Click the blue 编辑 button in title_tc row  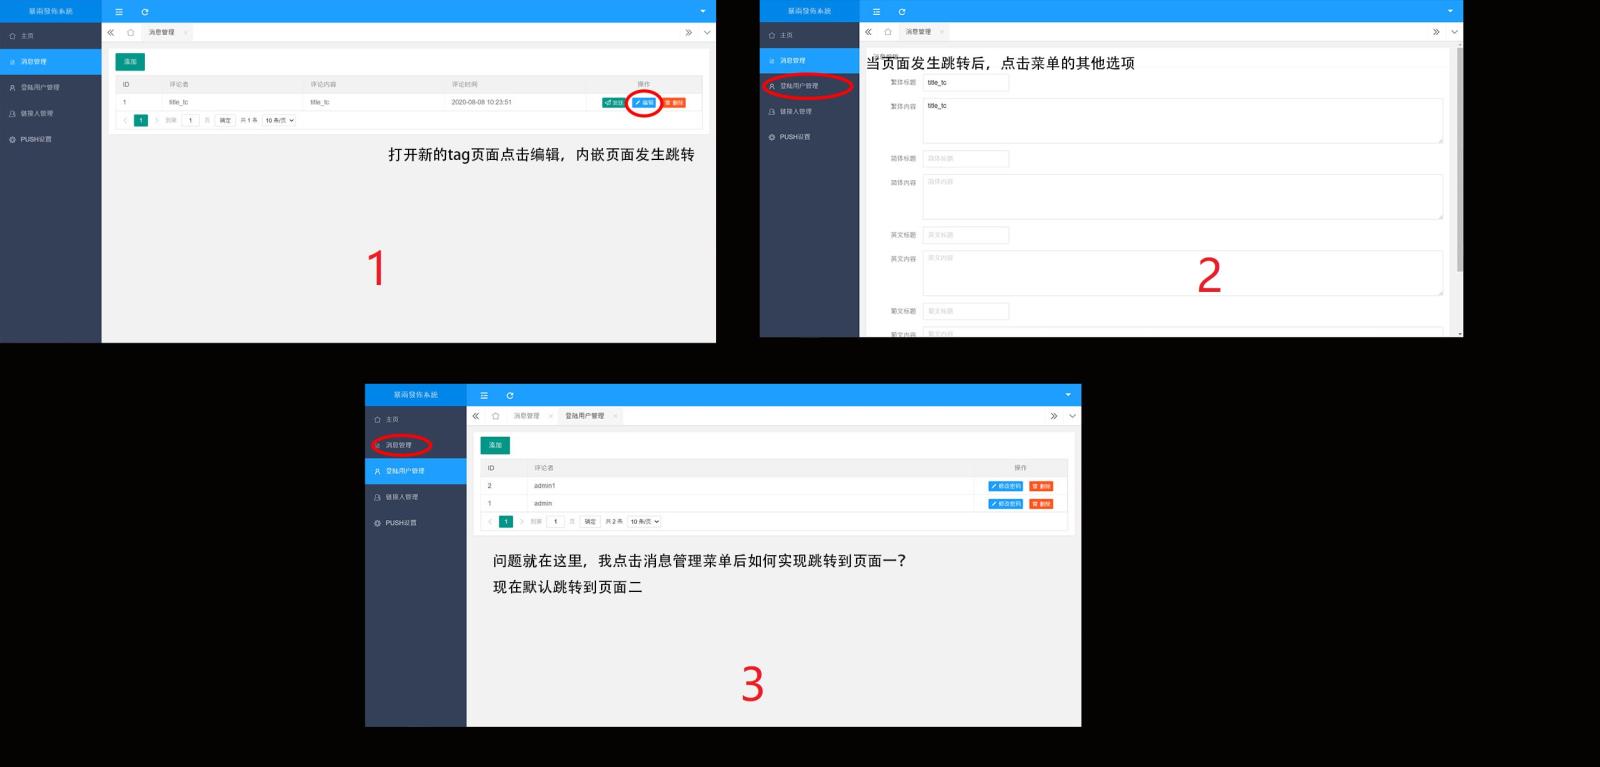[x=644, y=102]
